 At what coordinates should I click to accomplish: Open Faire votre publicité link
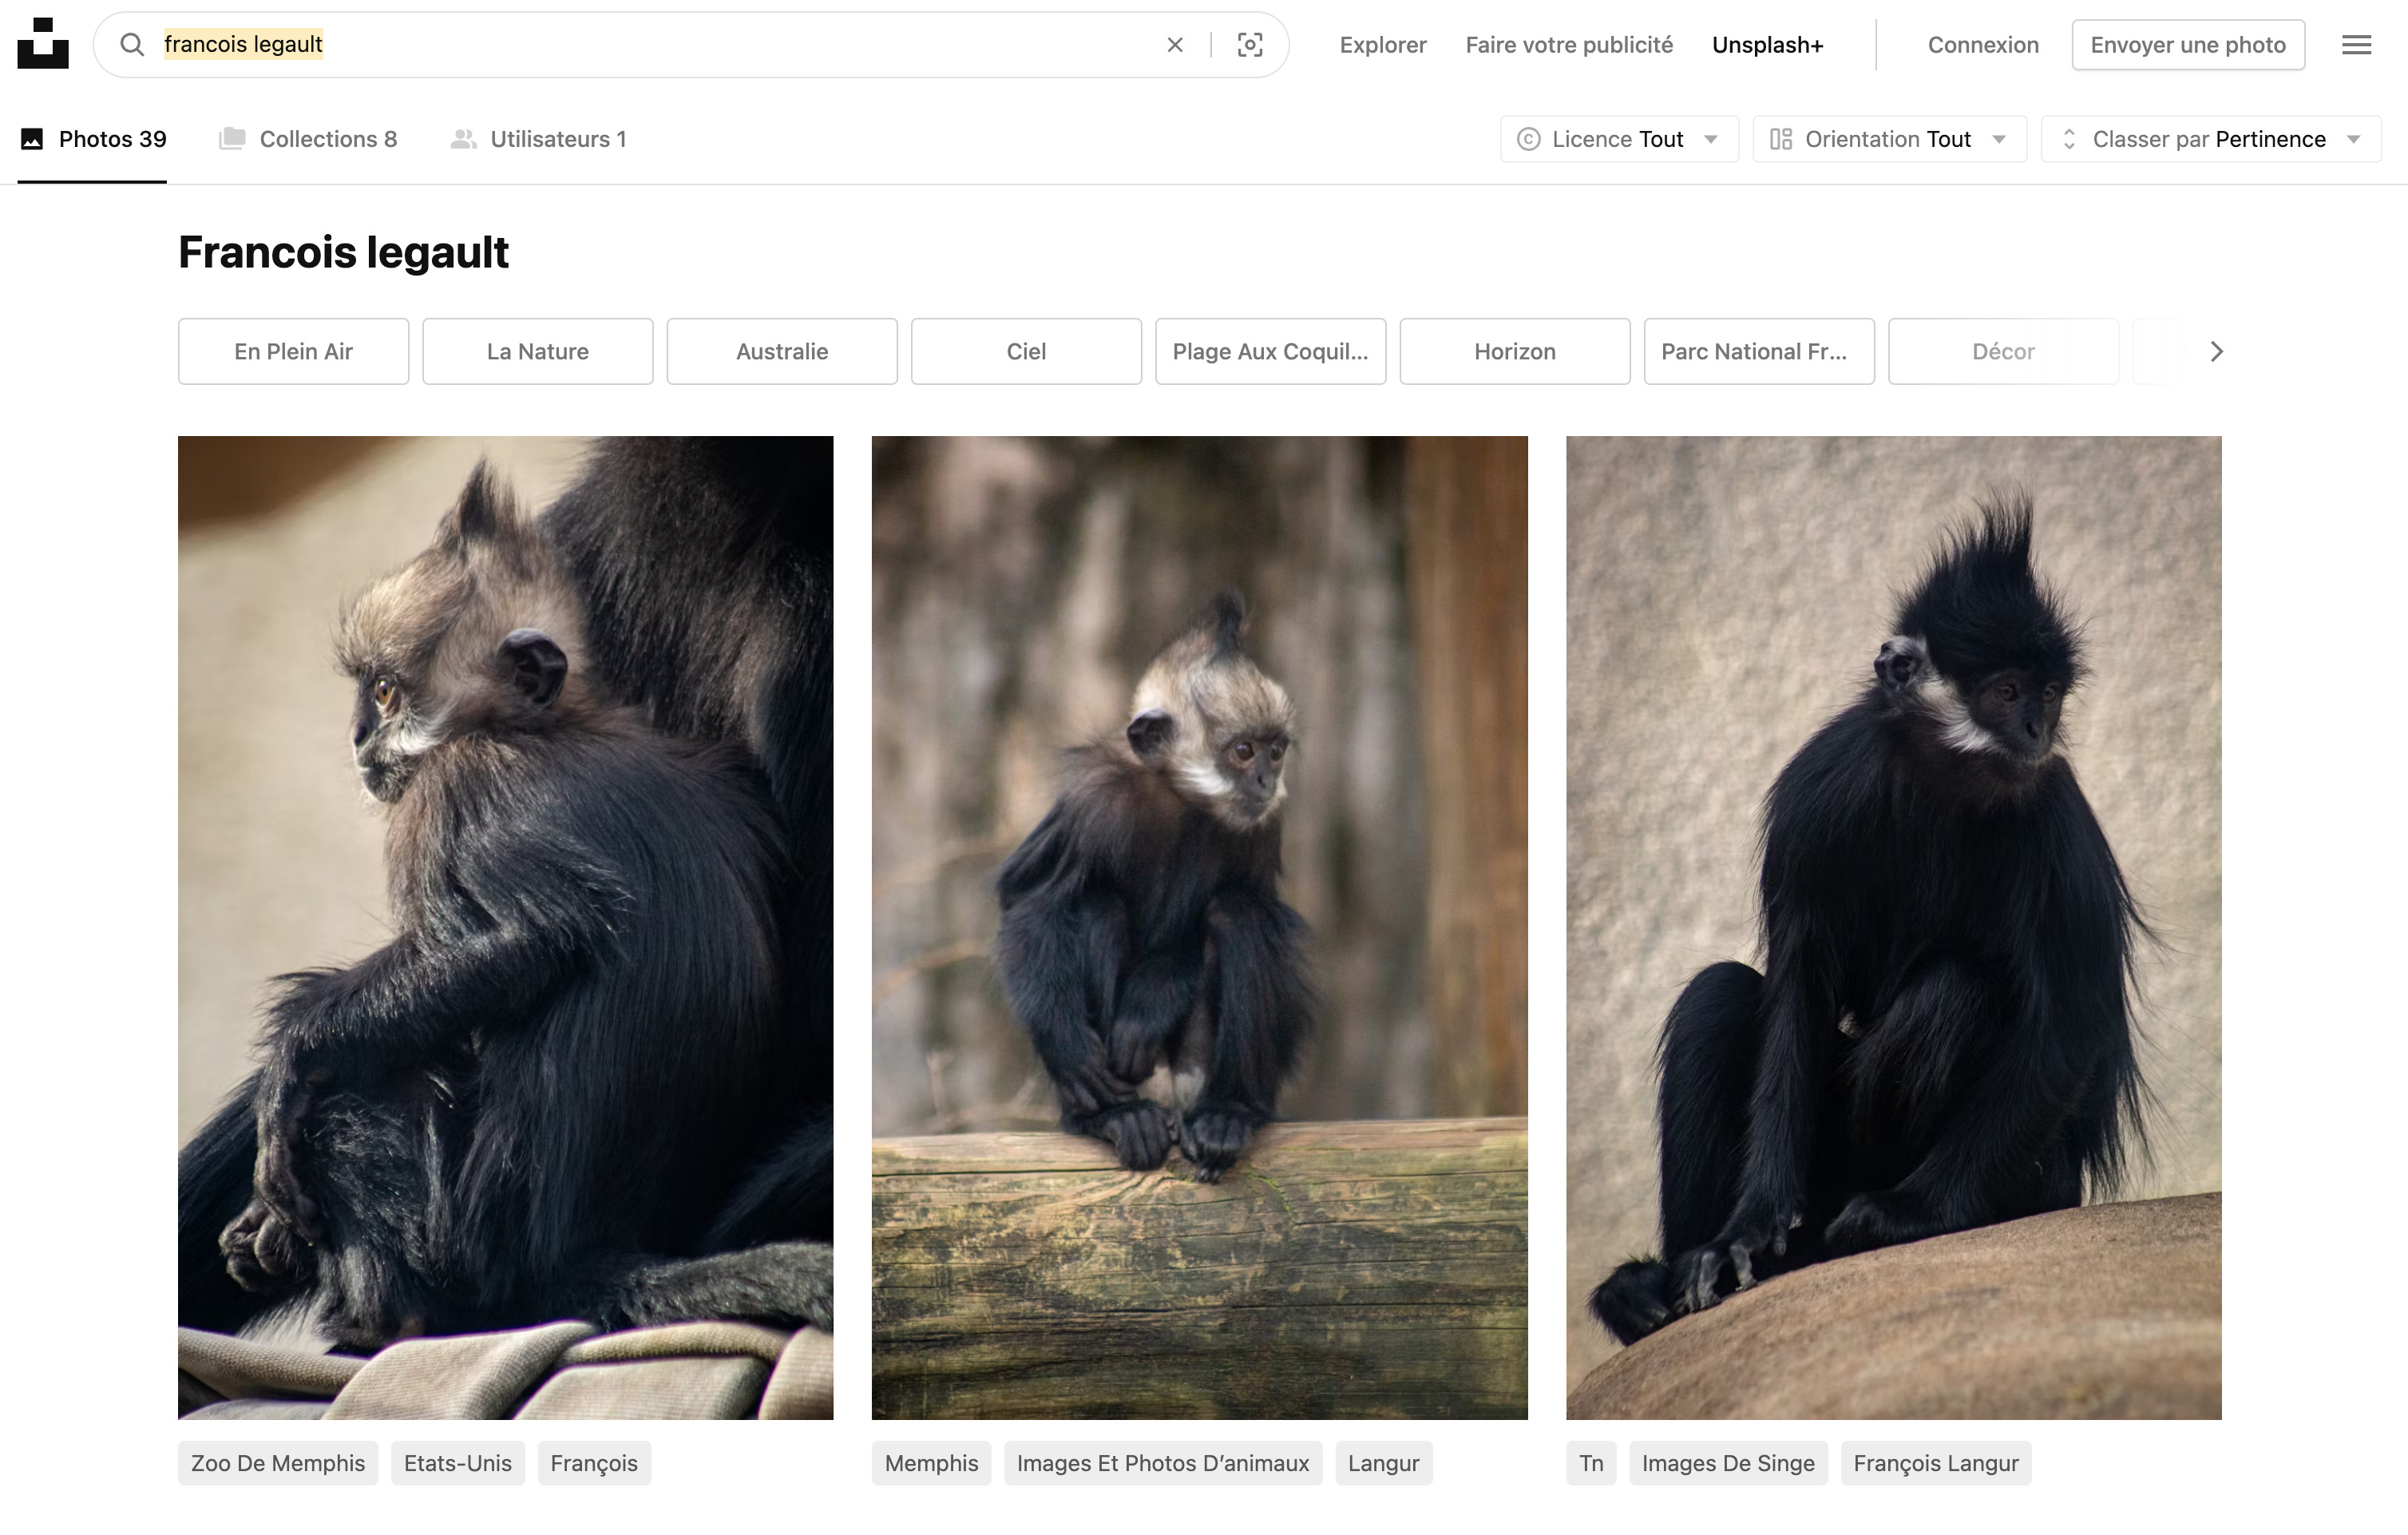point(1569,45)
